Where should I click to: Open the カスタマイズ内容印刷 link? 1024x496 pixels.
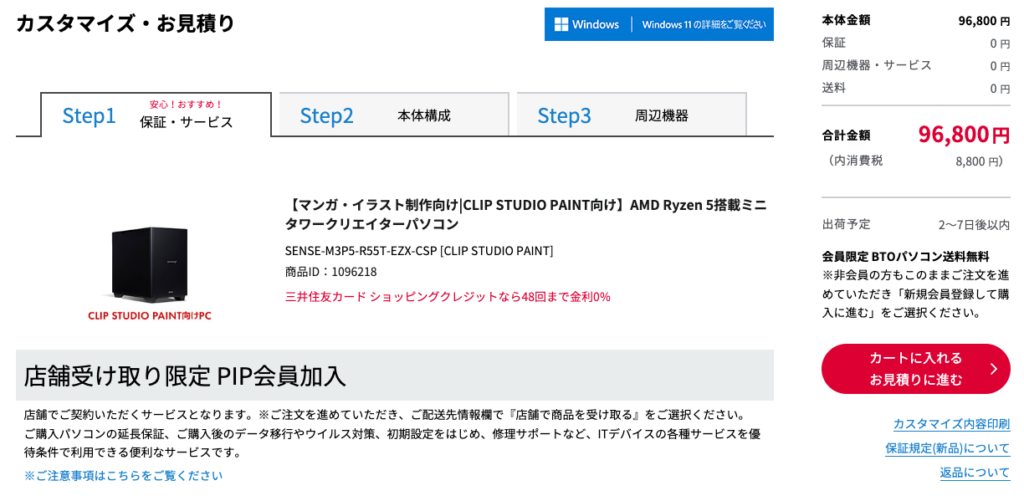(x=950, y=424)
